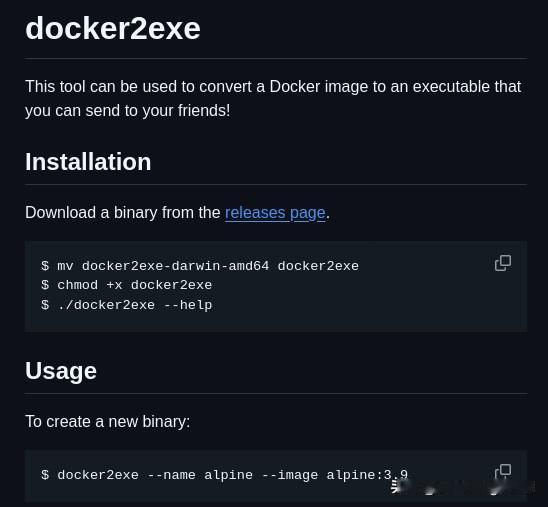The image size is (548, 507).
Task: Click the '--help' flag text
Action: click(x=188, y=305)
